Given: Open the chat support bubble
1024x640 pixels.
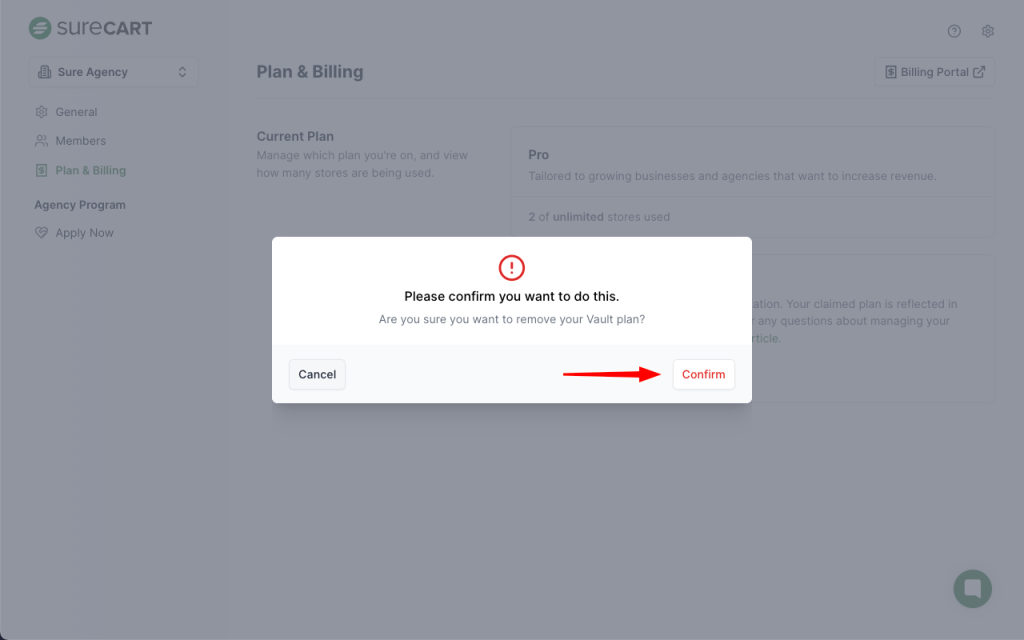Looking at the screenshot, I should [x=972, y=588].
